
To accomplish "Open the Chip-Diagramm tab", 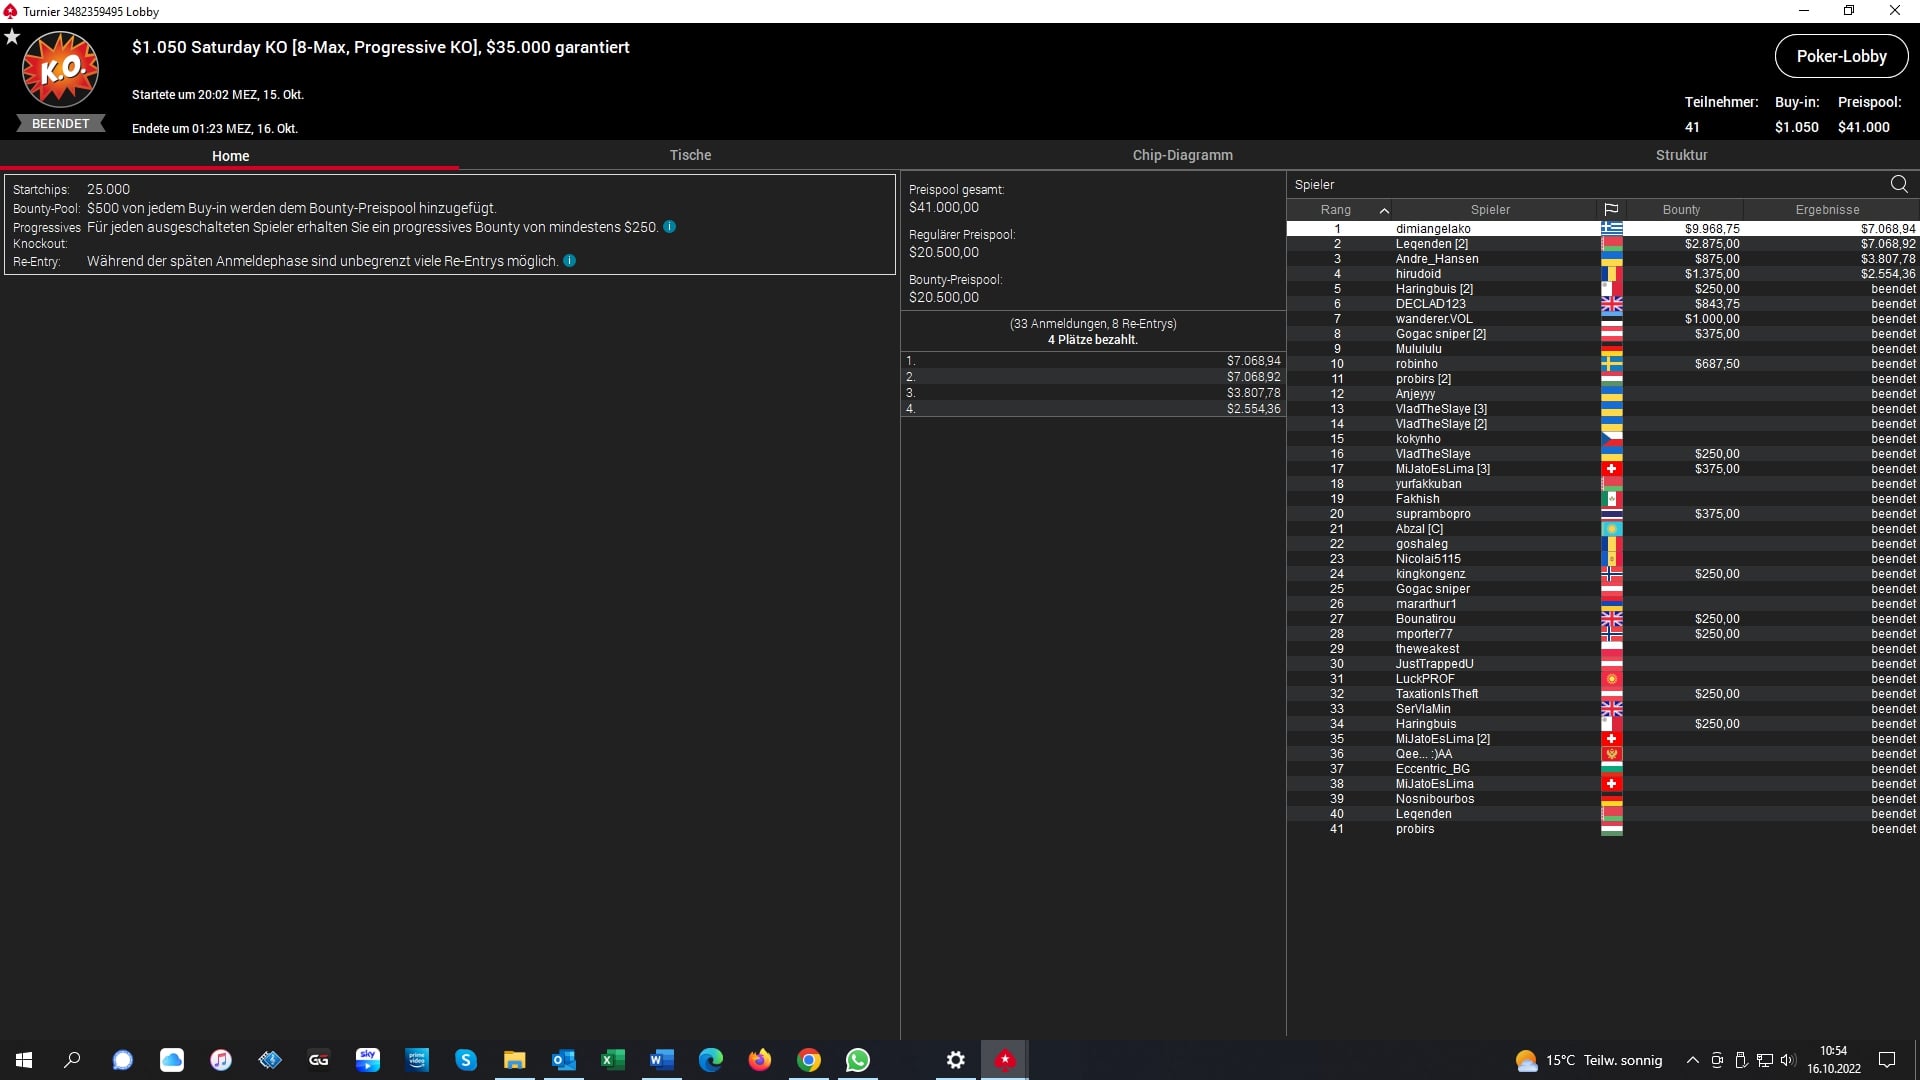I will coord(1182,155).
